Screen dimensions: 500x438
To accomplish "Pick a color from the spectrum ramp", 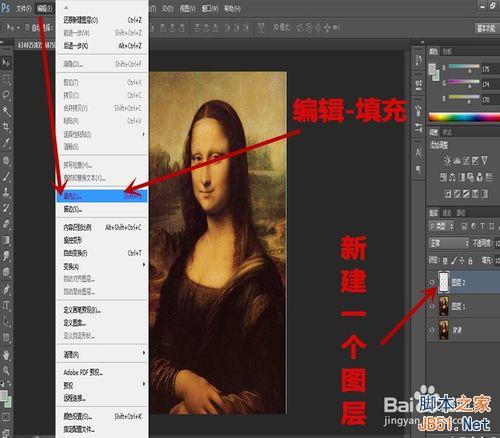I will pos(464,117).
